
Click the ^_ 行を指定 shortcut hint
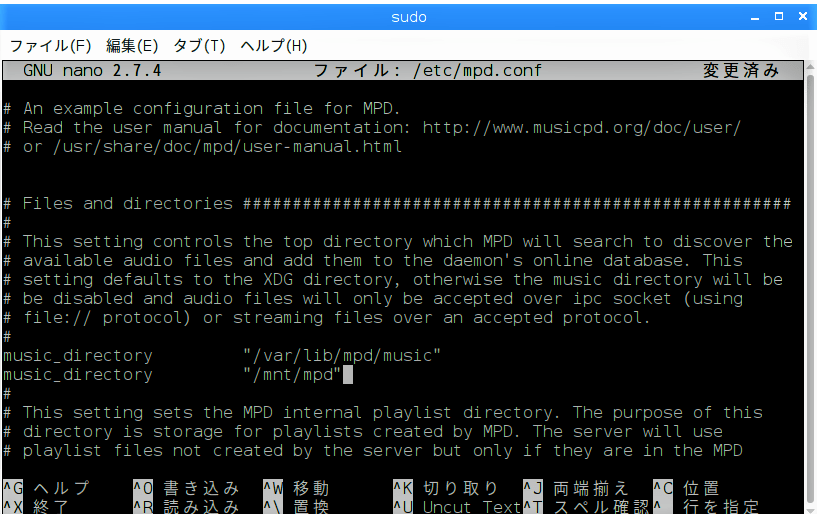coord(707,507)
